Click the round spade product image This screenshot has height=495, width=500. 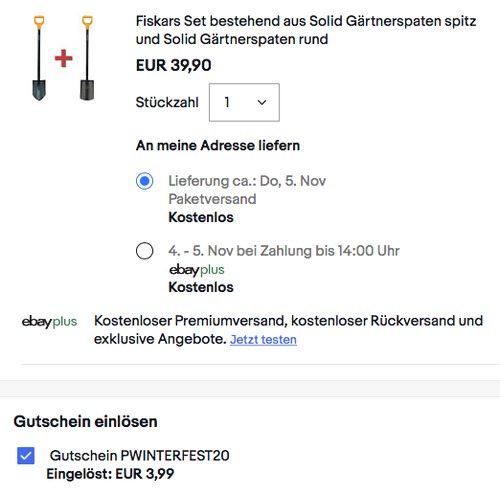pyautogui.click(x=87, y=58)
